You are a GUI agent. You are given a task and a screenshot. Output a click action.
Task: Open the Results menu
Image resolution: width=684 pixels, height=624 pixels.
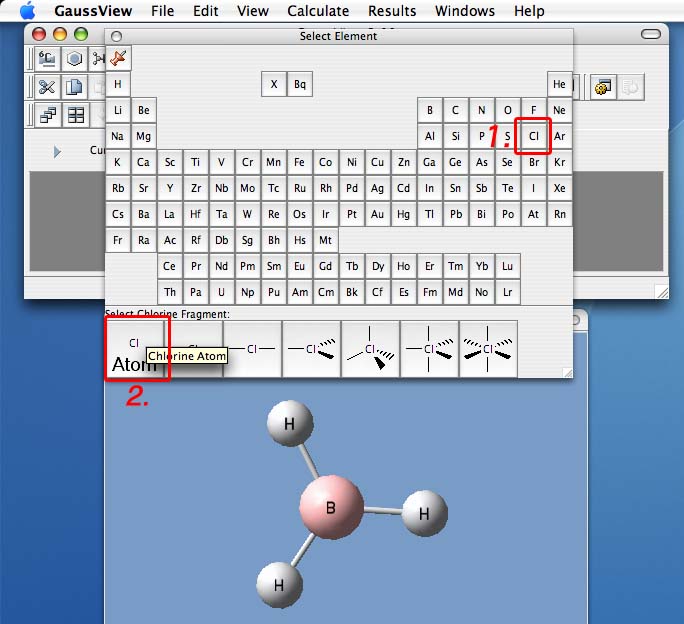coord(392,11)
